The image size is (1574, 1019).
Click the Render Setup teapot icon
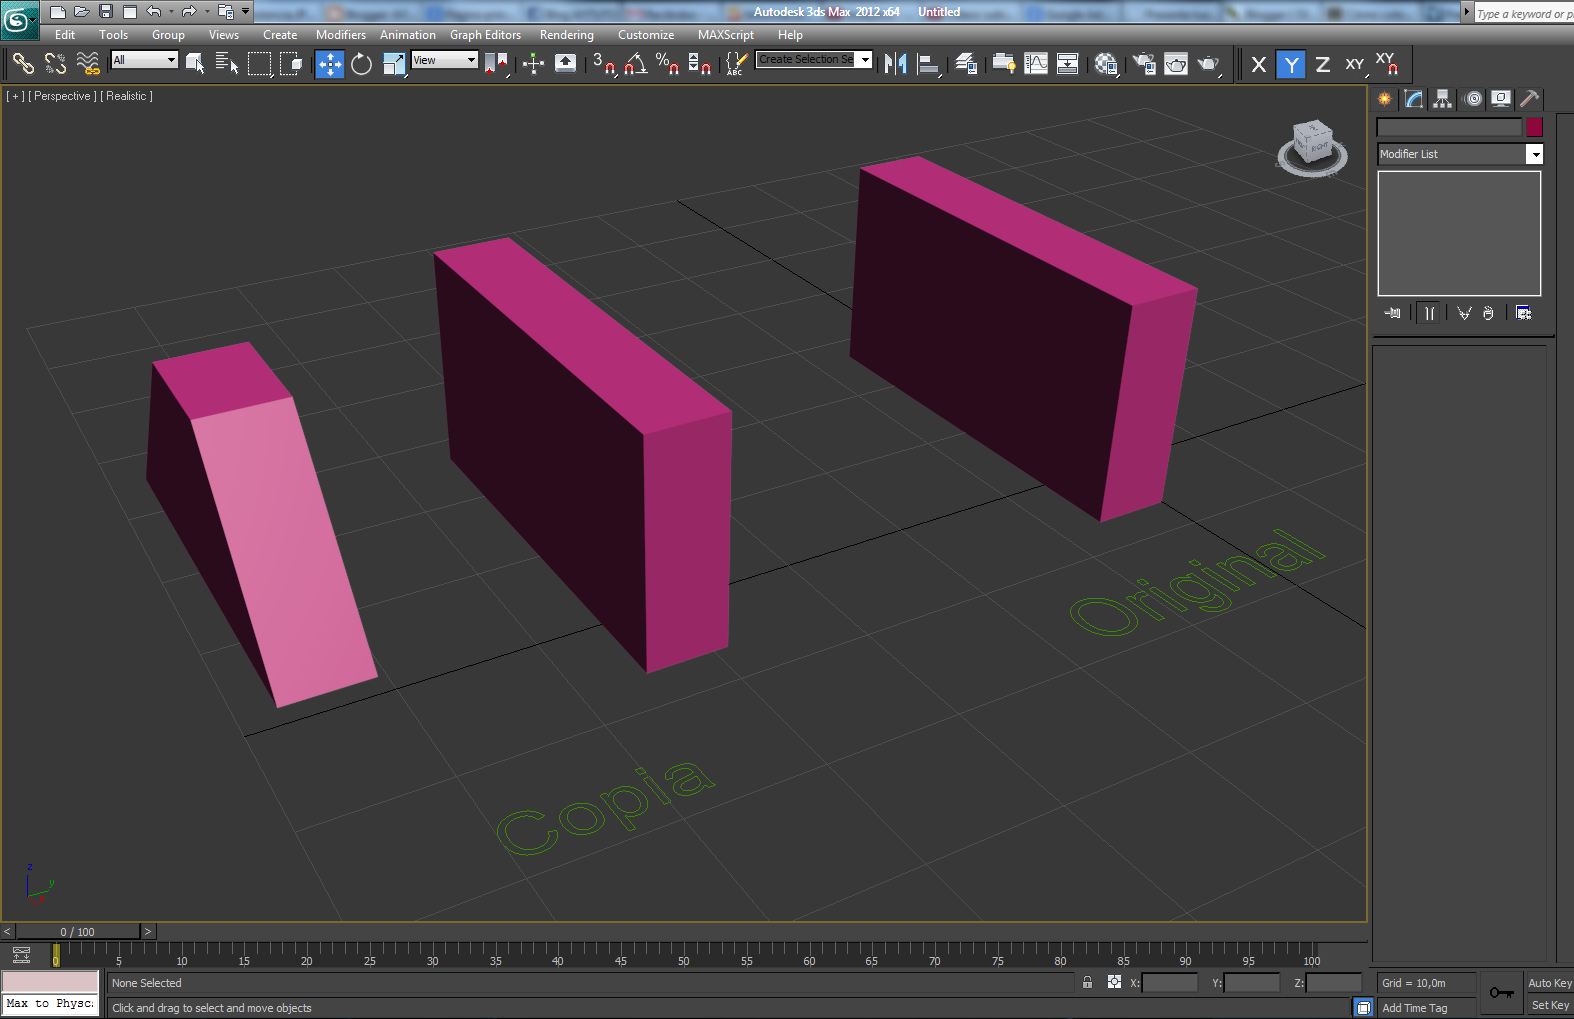tap(1144, 64)
